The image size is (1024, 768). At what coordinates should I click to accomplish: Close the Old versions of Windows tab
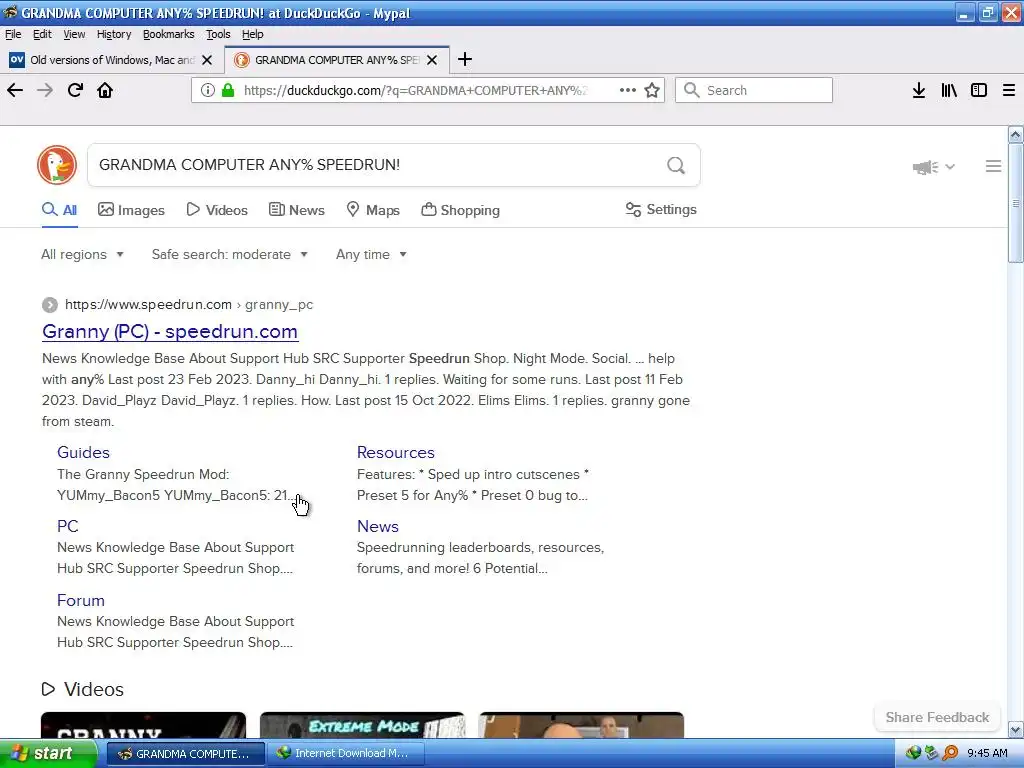pyautogui.click(x=207, y=60)
